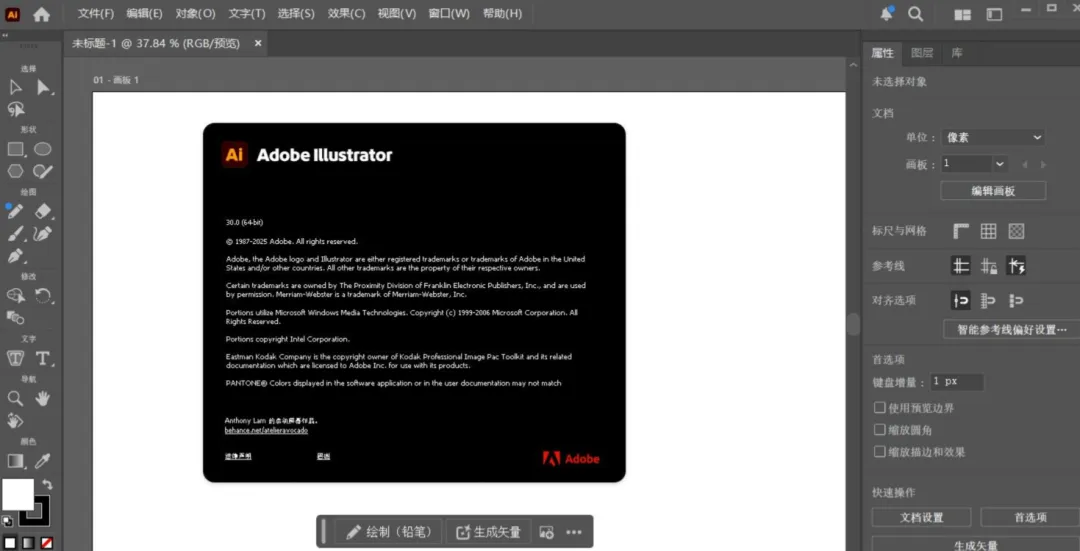Select the Touch Type tool
This screenshot has height=551, width=1080.
pos(15,358)
